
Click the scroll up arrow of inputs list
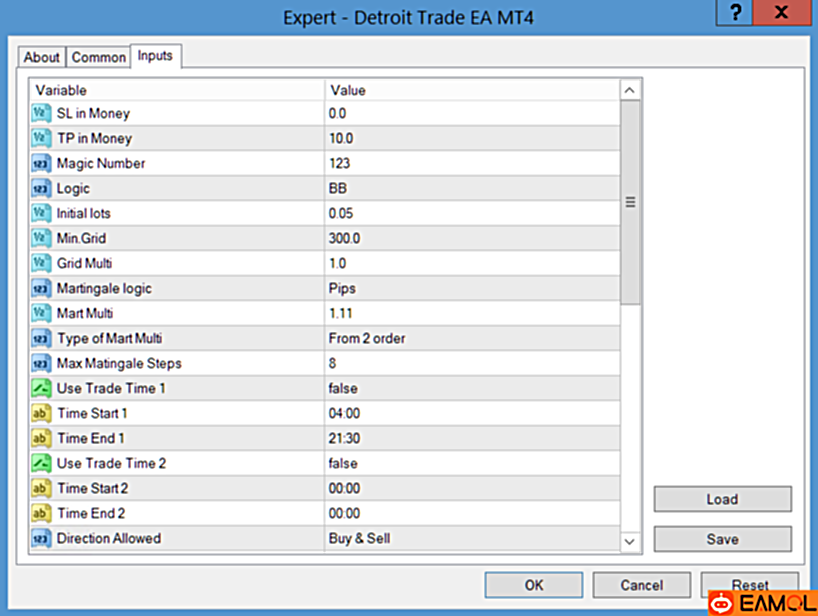coord(630,90)
